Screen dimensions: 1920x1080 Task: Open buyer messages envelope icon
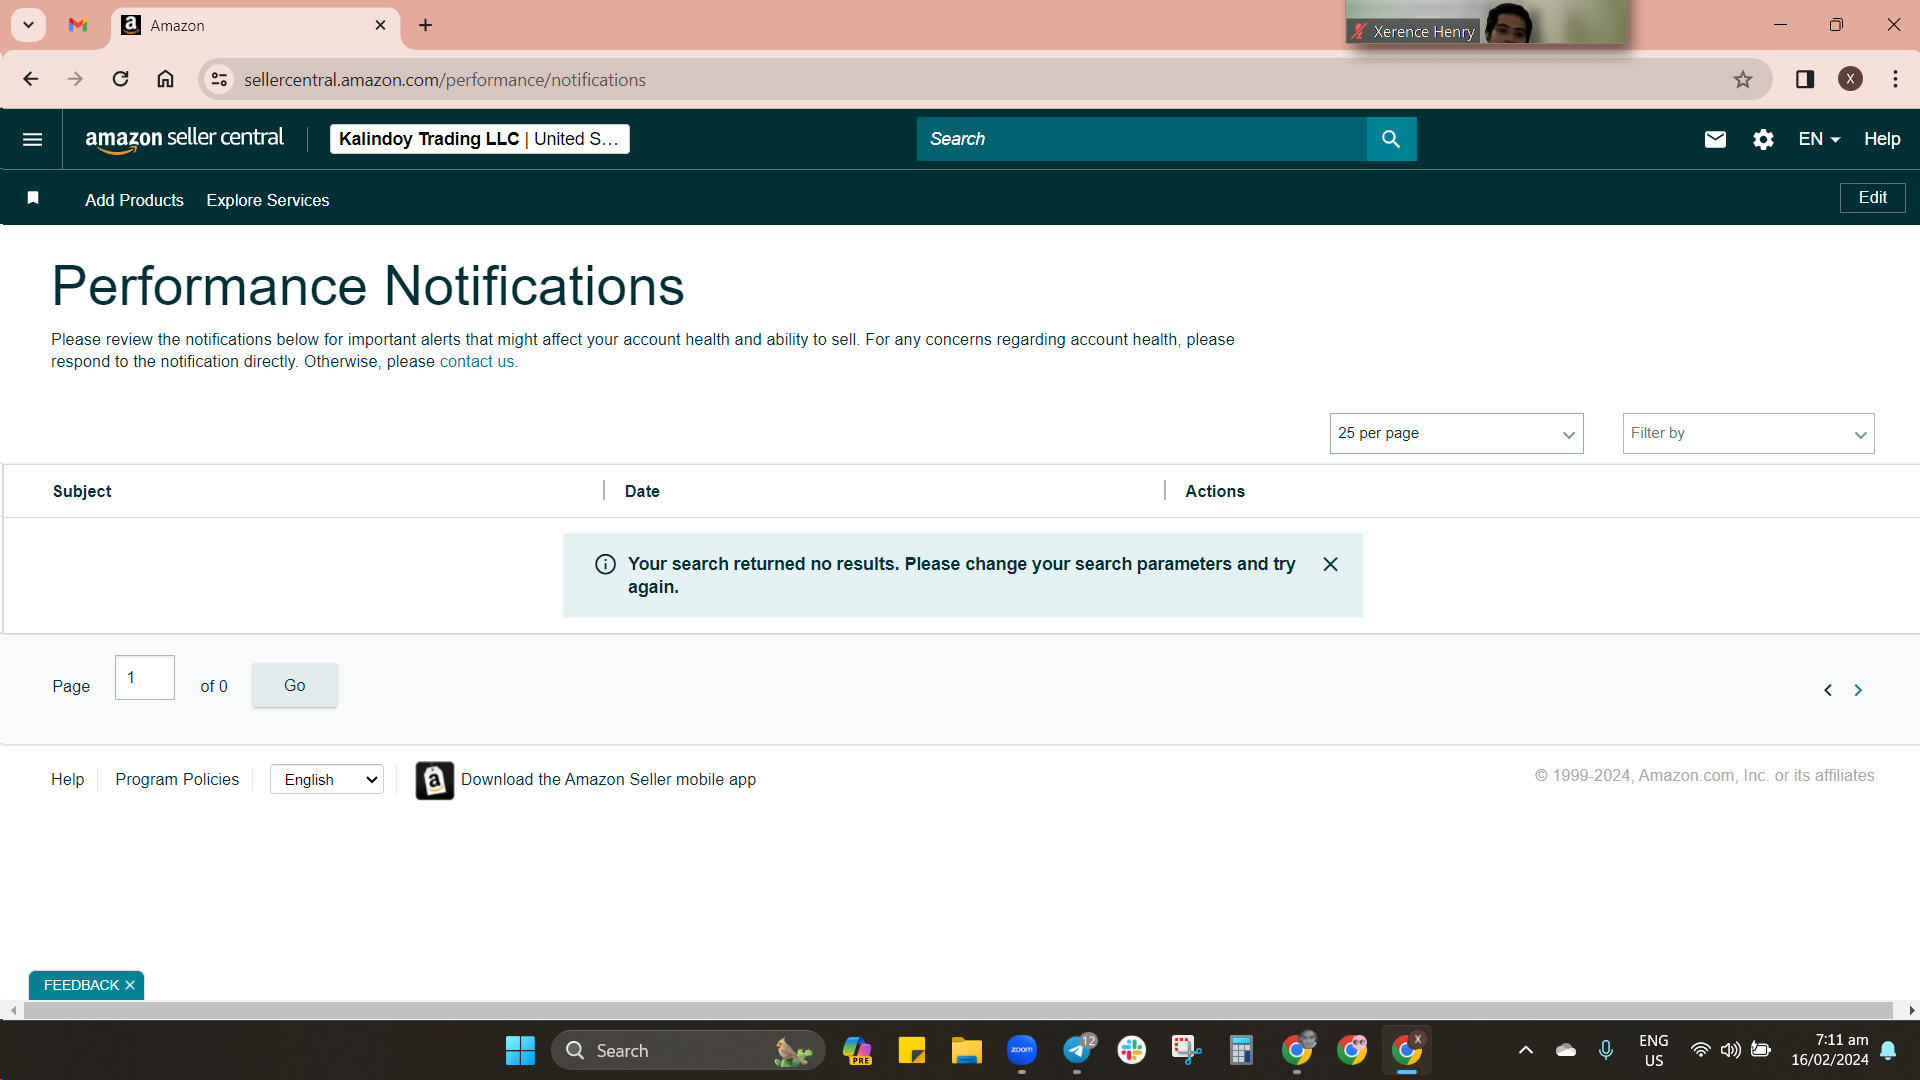(x=1715, y=139)
